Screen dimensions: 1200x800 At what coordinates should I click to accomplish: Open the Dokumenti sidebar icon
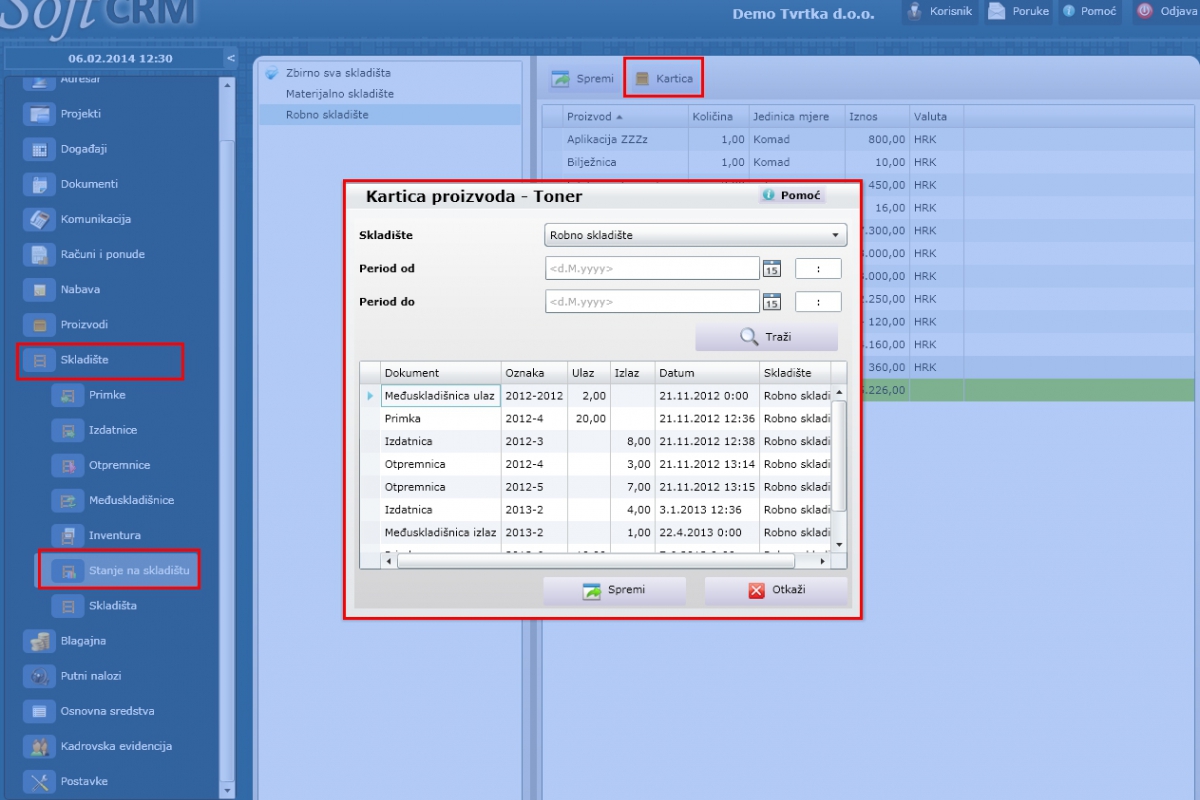coord(40,184)
